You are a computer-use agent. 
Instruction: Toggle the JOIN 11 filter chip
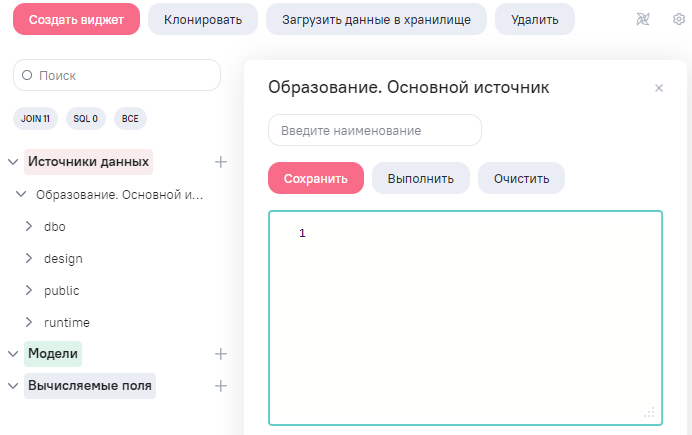[35, 118]
